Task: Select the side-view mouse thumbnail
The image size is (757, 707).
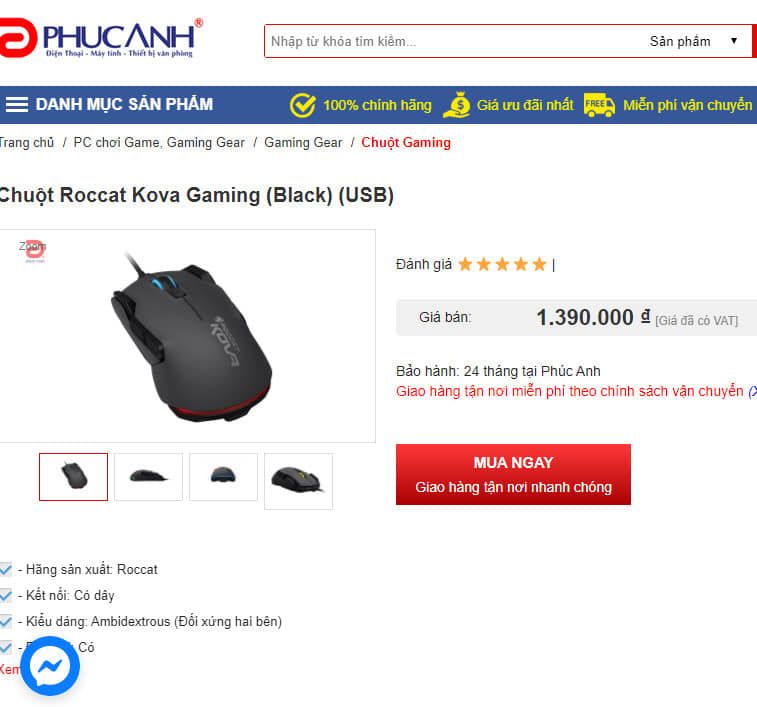Action: (x=149, y=477)
